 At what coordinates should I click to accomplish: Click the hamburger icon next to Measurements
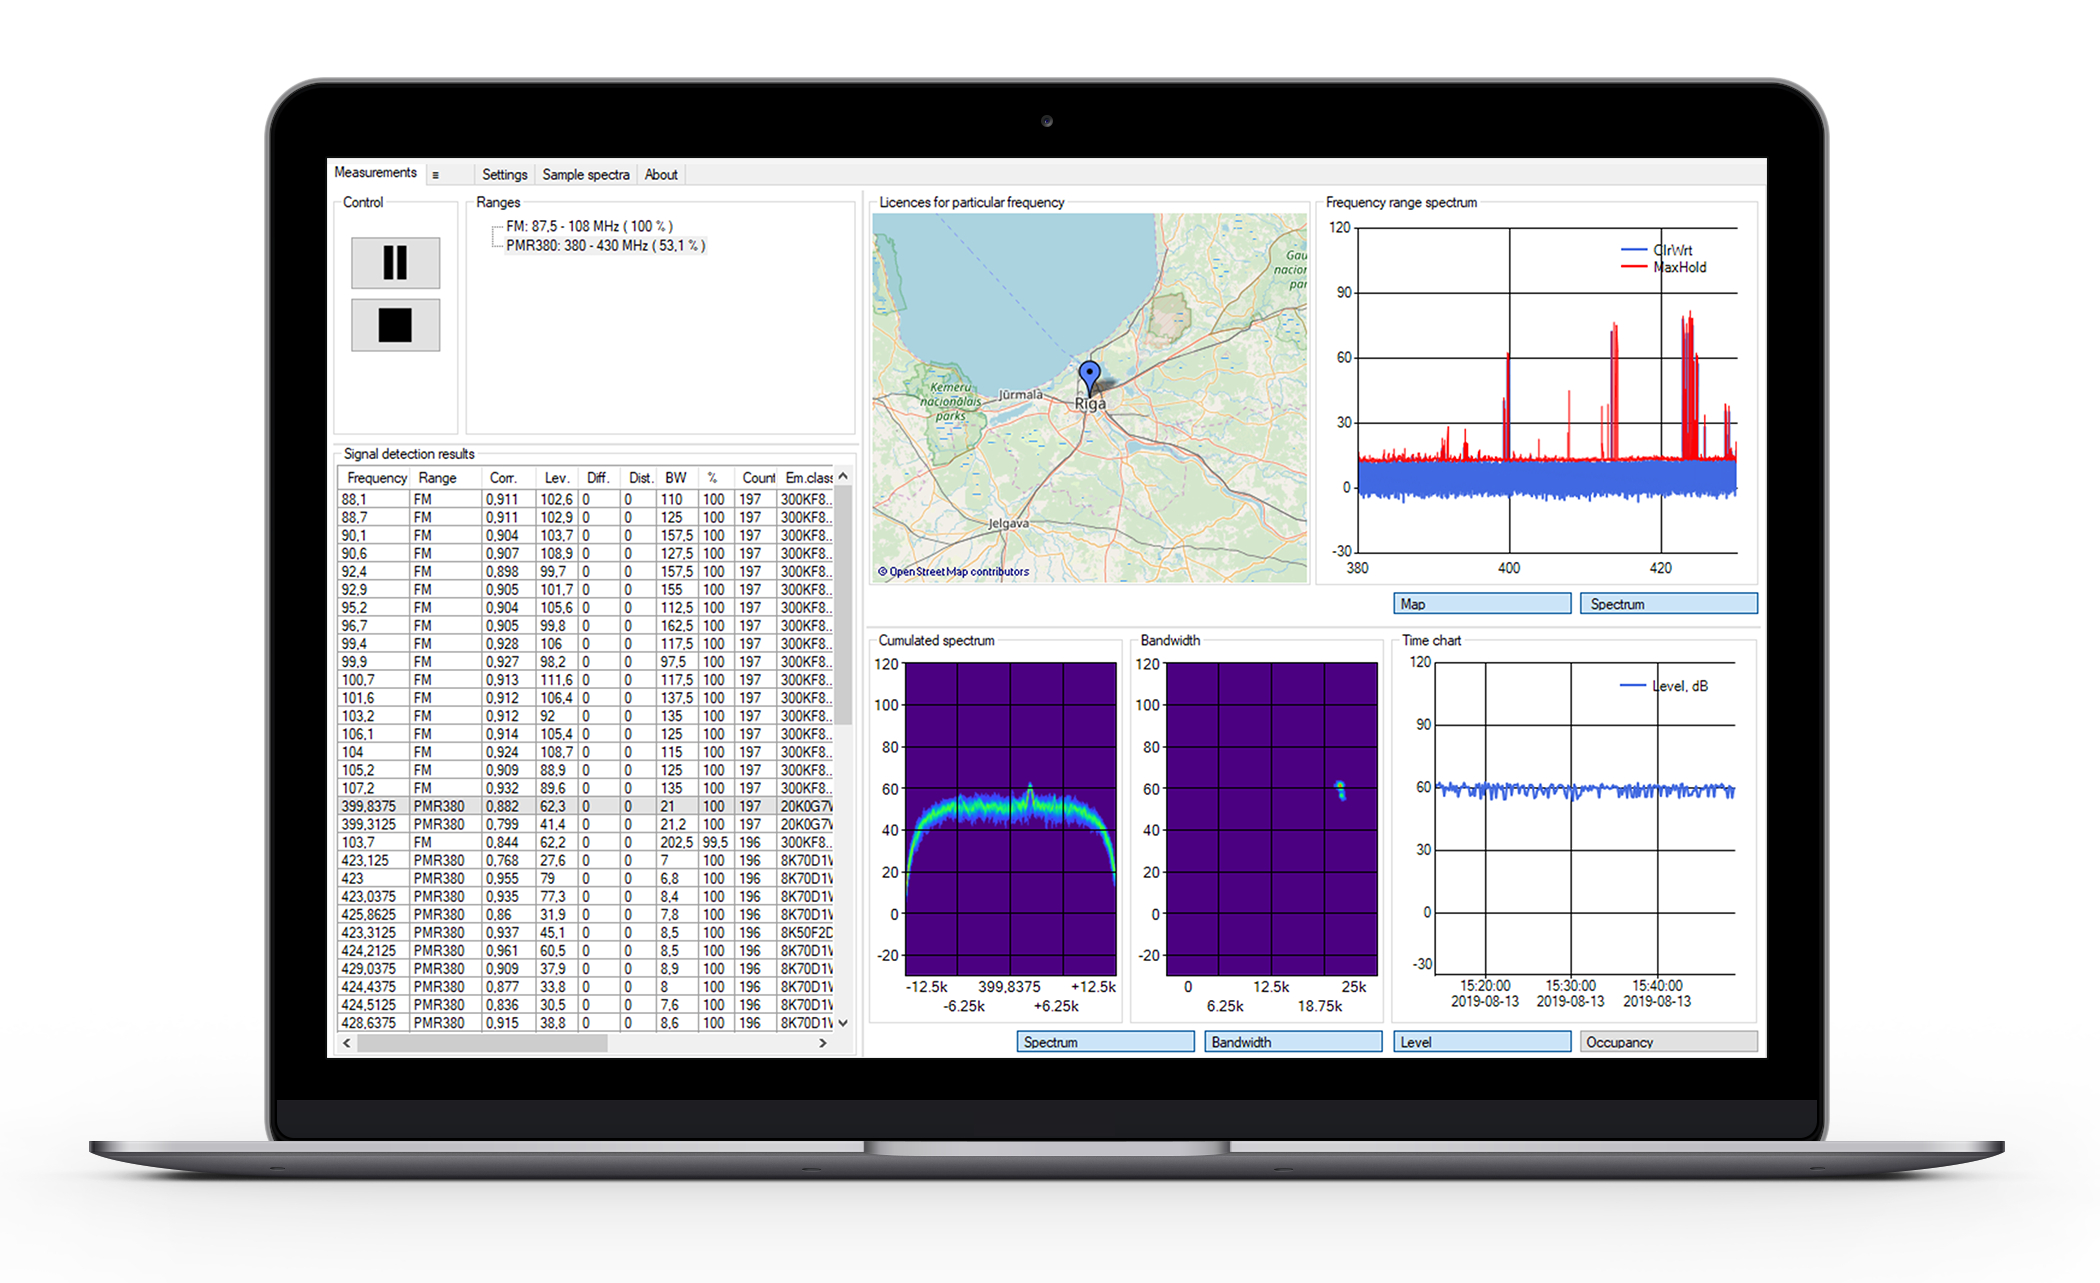tap(435, 175)
